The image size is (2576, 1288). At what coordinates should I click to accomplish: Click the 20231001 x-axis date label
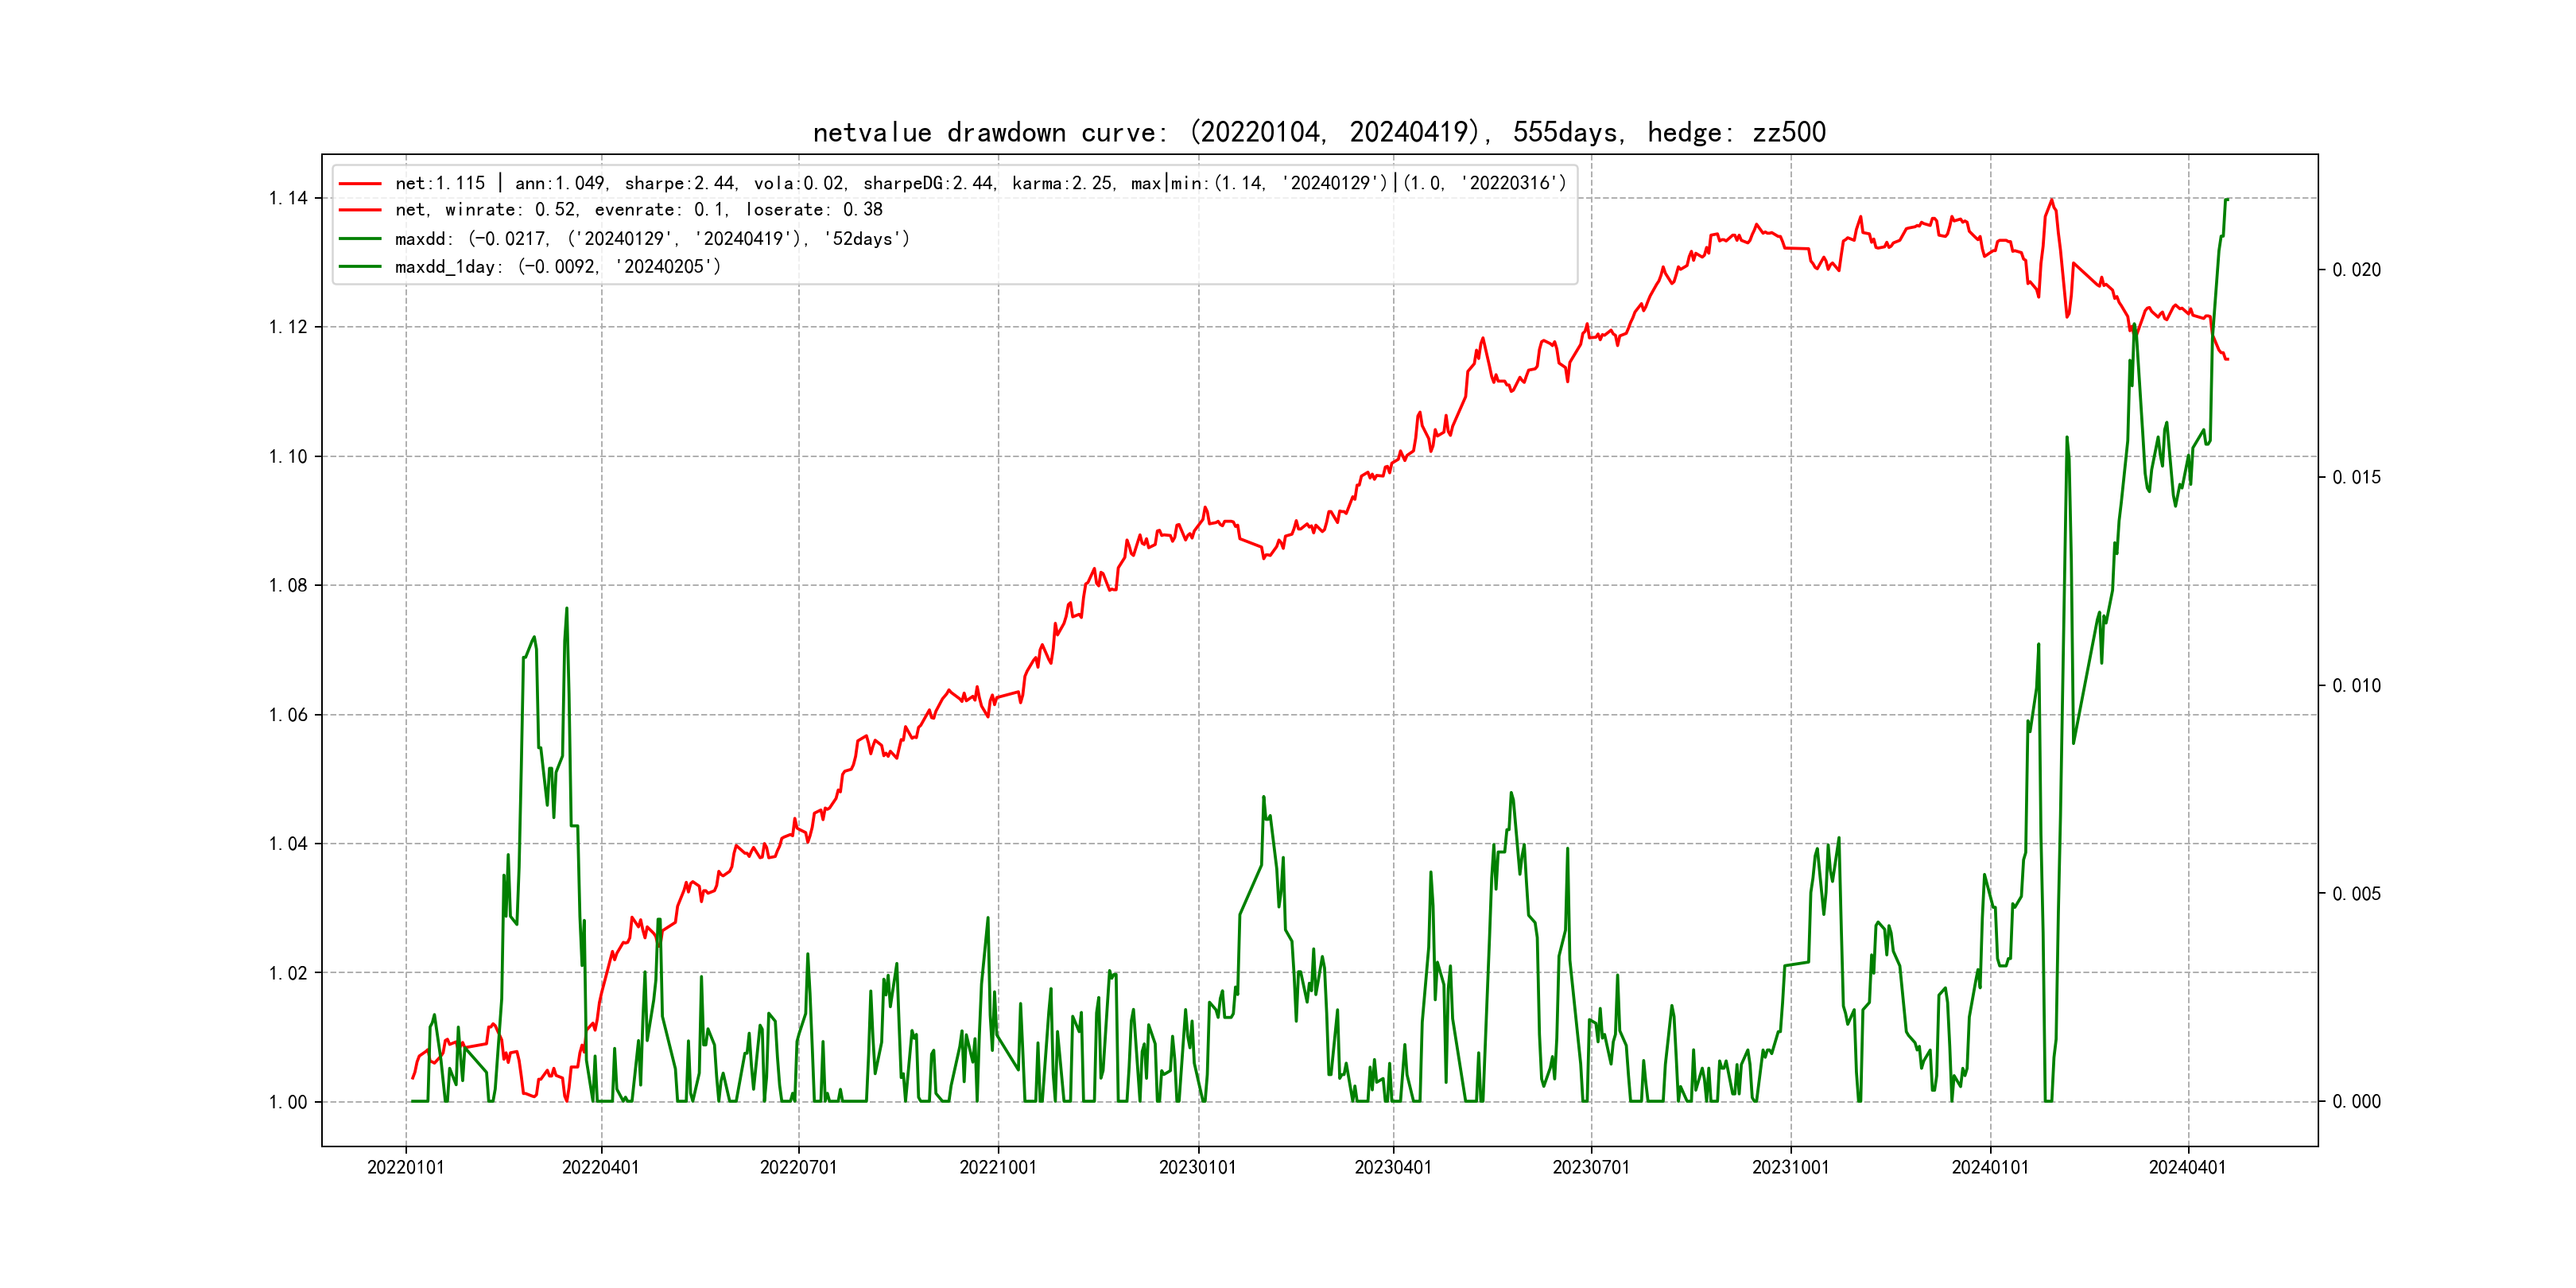(x=1790, y=1167)
